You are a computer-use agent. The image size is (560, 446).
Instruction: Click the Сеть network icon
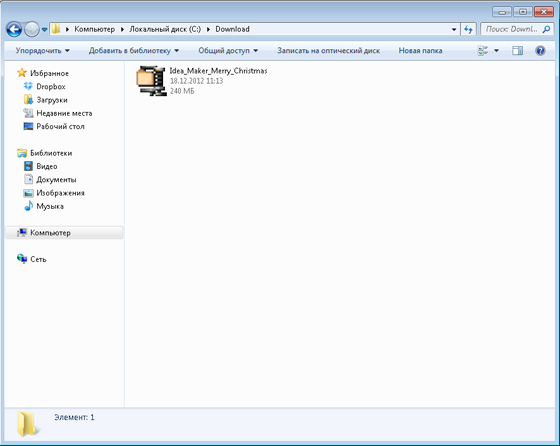click(x=22, y=259)
